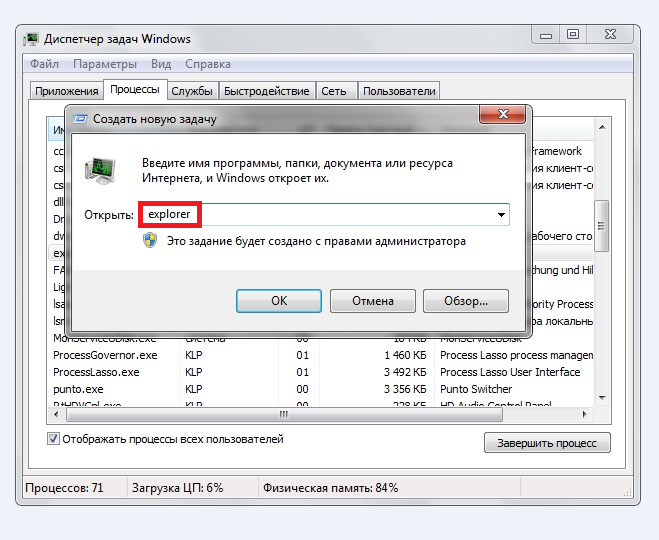Screen dimensions: 659x540
Task: Click the Create New Task dialog title icon
Action: (80, 119)
